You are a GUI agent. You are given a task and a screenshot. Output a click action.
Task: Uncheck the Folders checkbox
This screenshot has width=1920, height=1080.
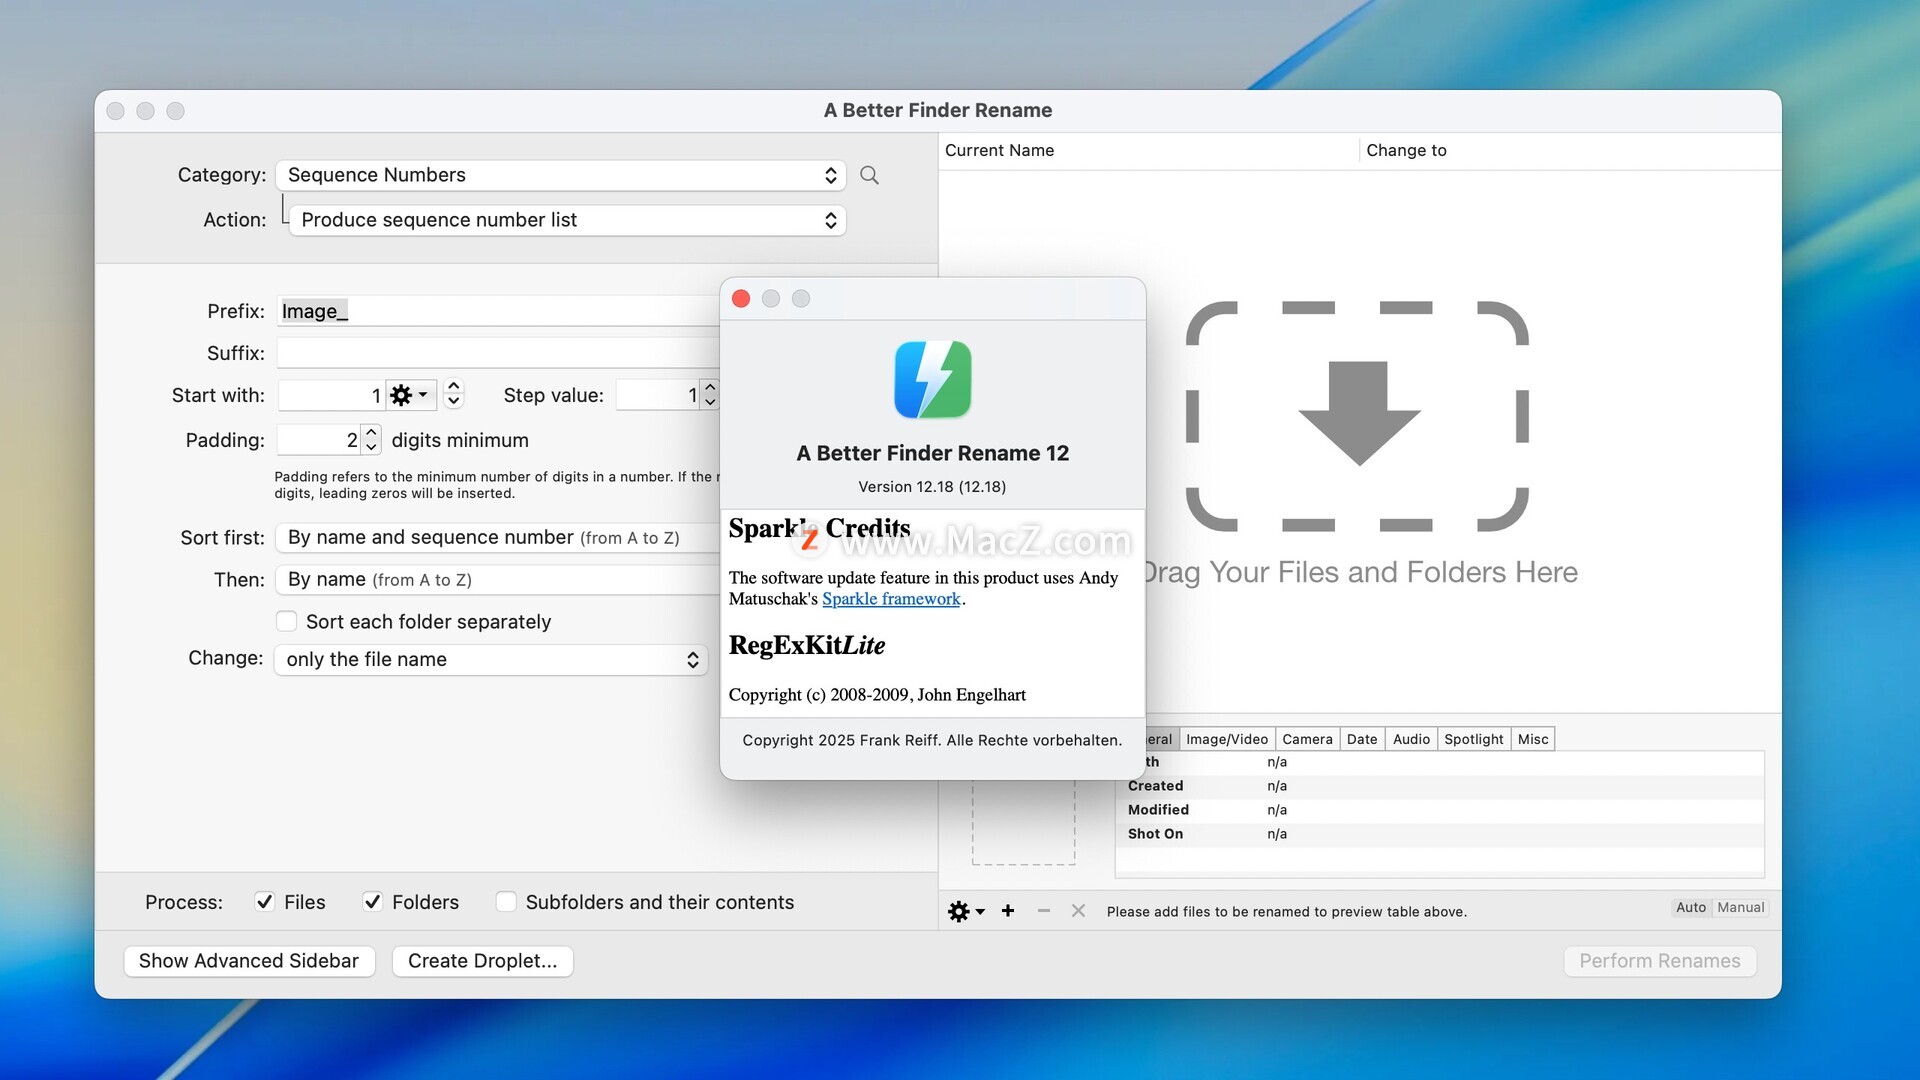(372, 902)
